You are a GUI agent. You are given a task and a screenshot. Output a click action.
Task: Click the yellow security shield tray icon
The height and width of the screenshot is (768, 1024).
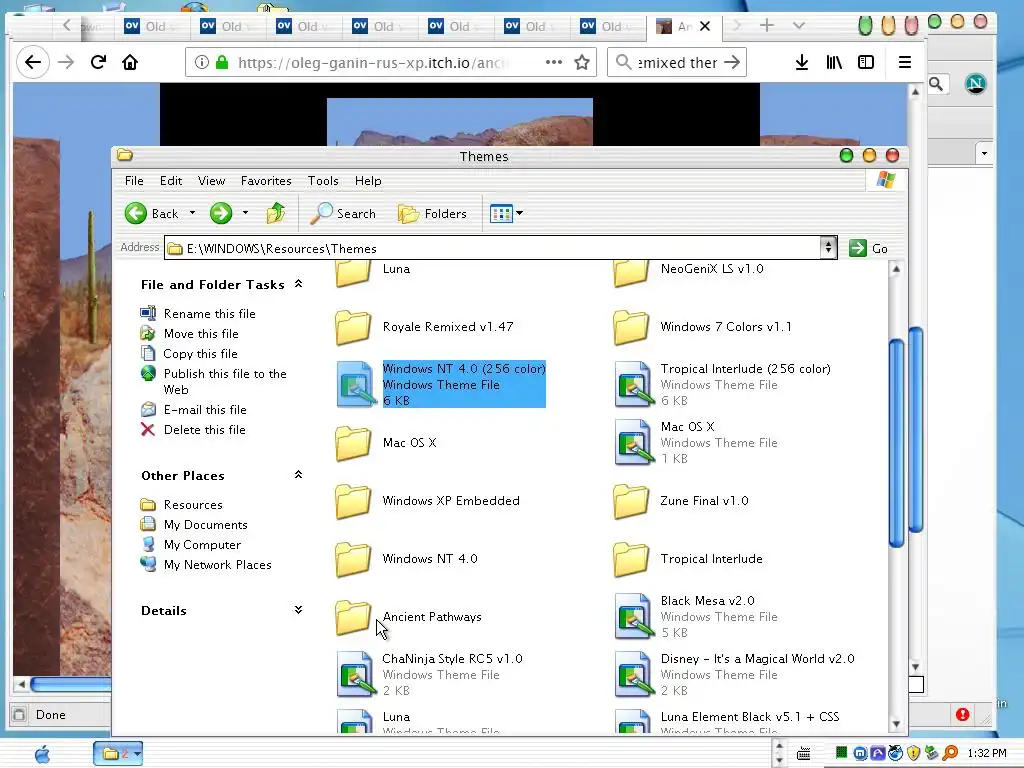[913, 753]
